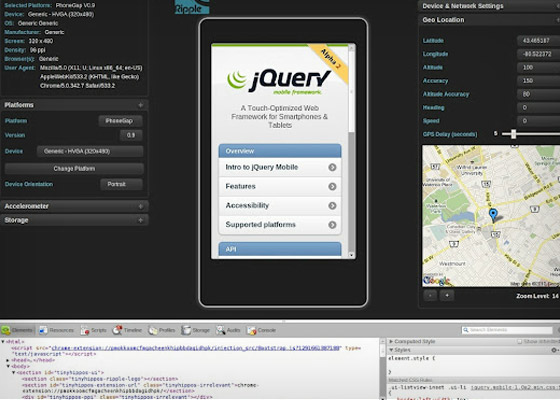Adjust the GPS Delay slider handle
Screen dimensions: 560x400
(513, 134)
